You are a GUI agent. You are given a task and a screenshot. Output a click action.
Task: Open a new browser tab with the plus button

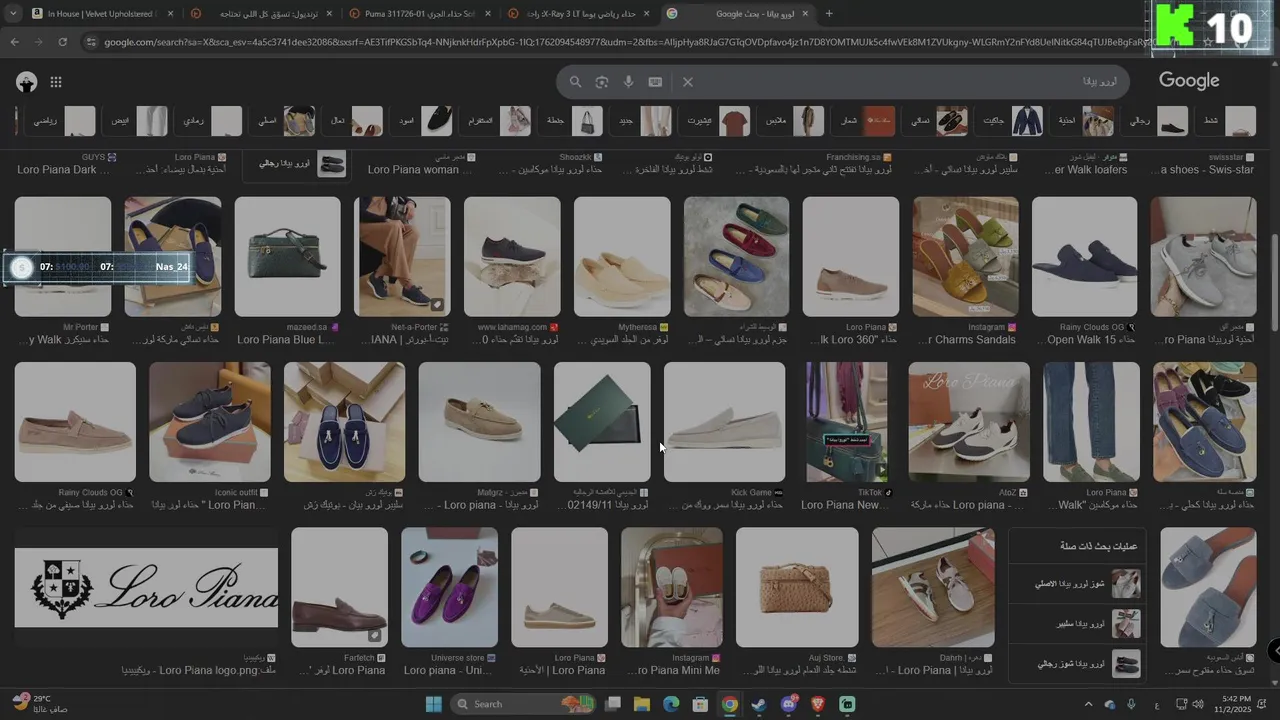click(829, 14)
